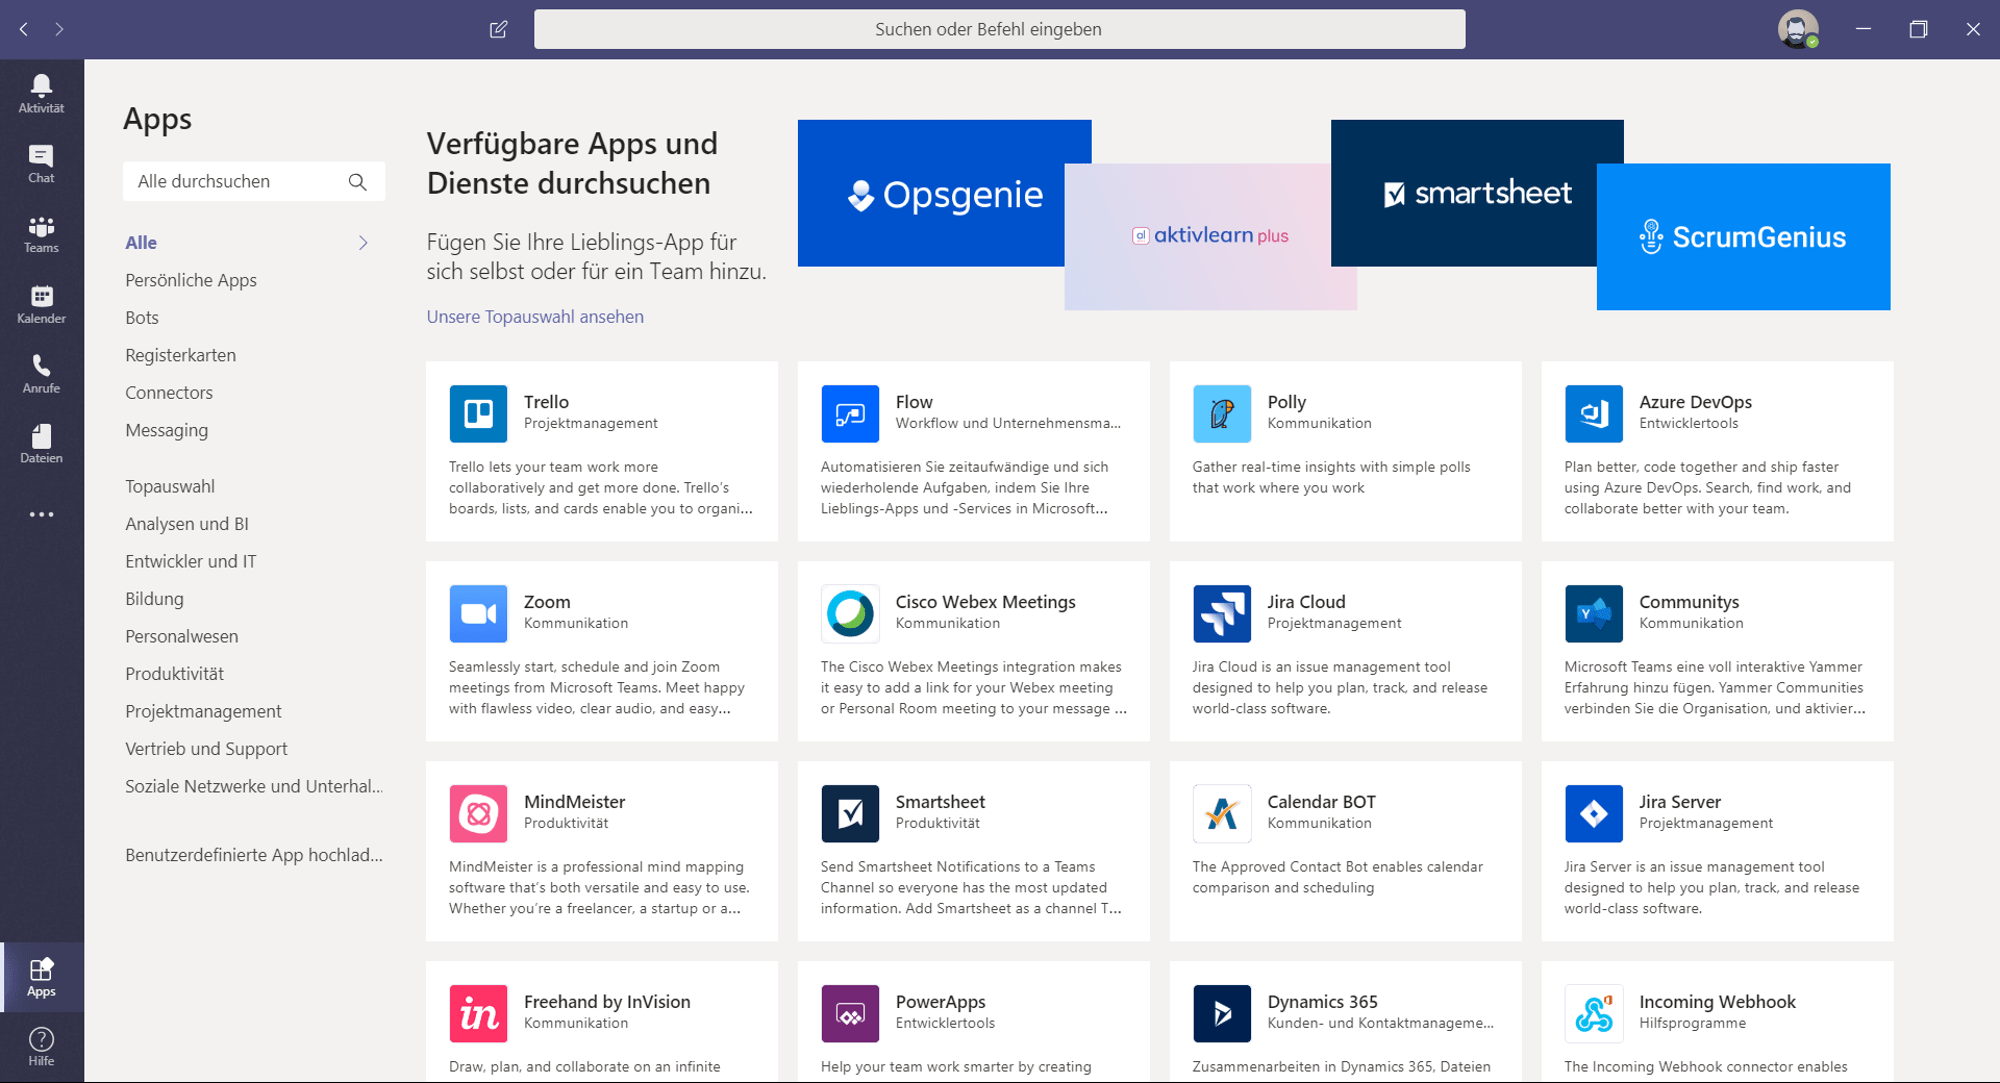Open the Topauswahl category
Image resolution: width=2000 pixels, height=1083 pixels.
click(170, 486)
